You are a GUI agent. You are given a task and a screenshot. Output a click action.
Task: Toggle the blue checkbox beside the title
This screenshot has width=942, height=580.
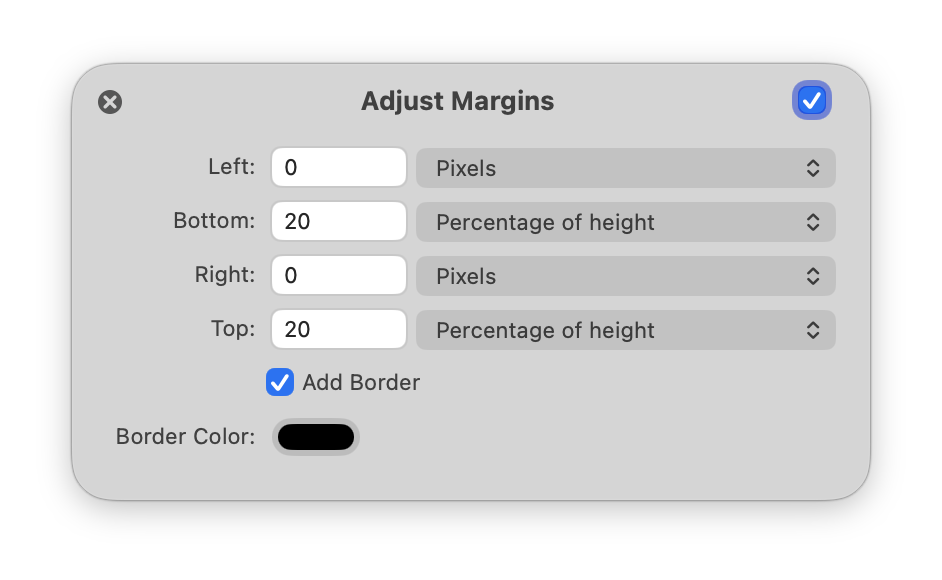click(811, 100)
